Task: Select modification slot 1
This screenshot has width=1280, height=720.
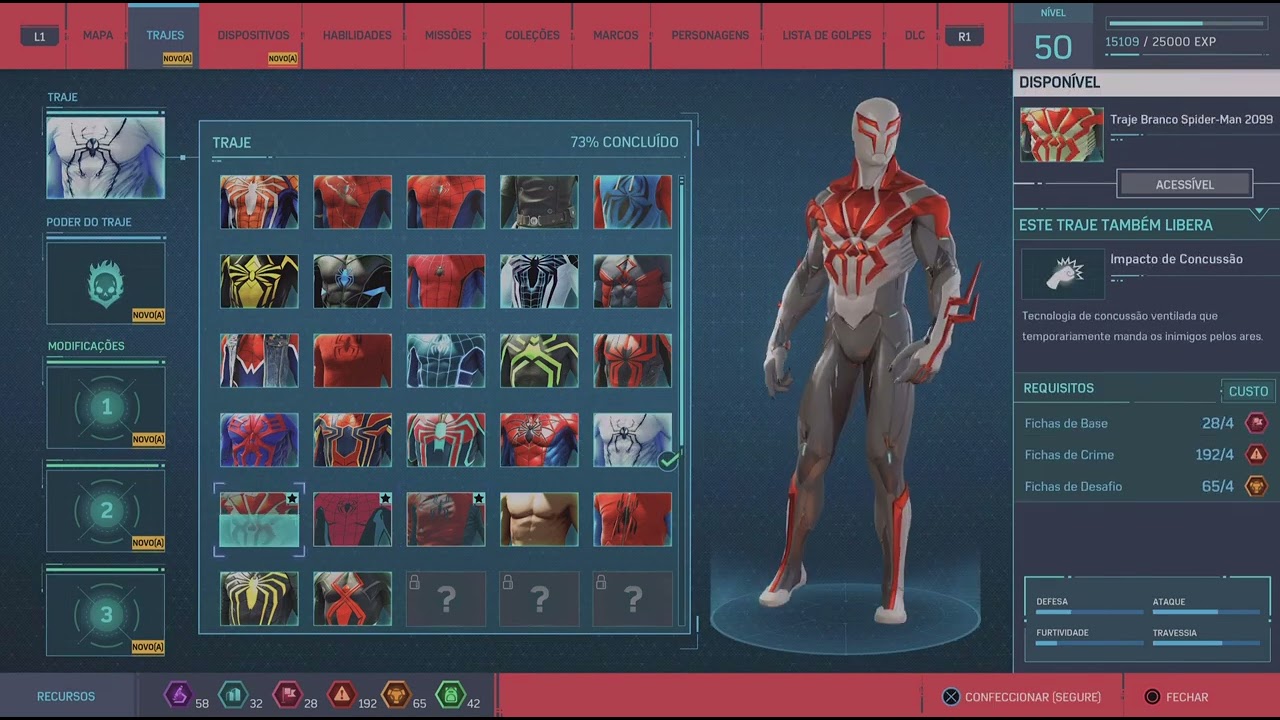Action: pyautogui.click(x=105, y=407)
